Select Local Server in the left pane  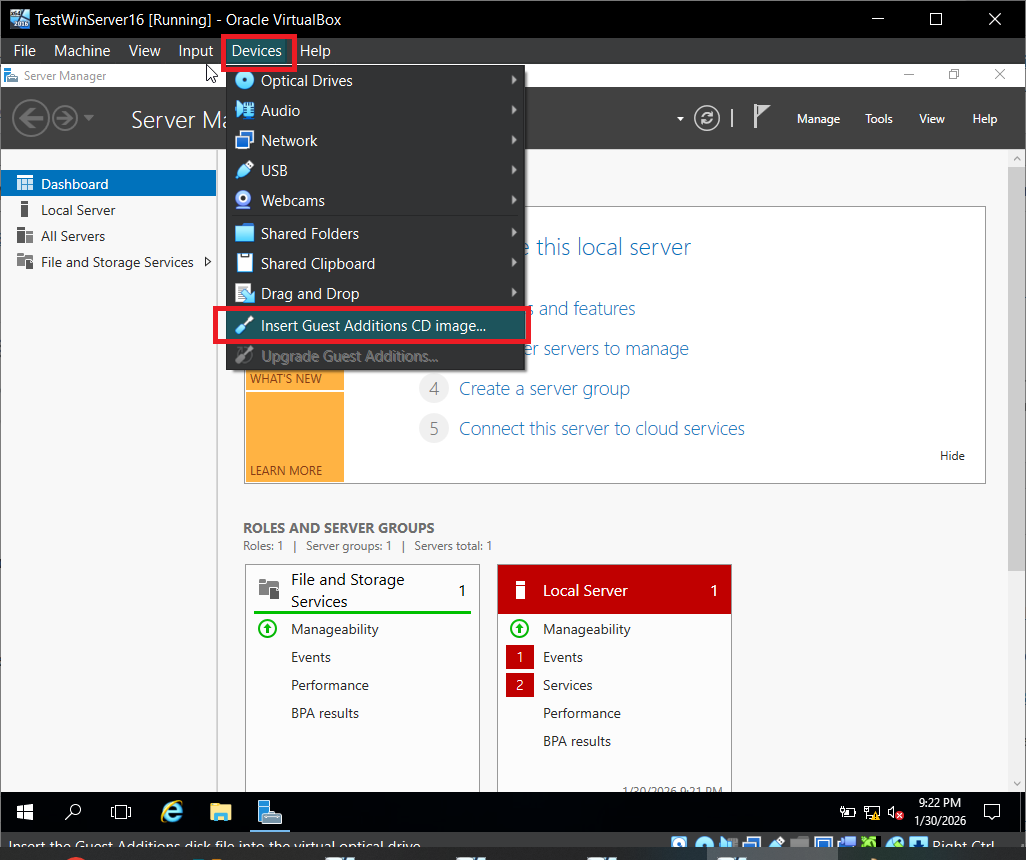pos(78,210)
